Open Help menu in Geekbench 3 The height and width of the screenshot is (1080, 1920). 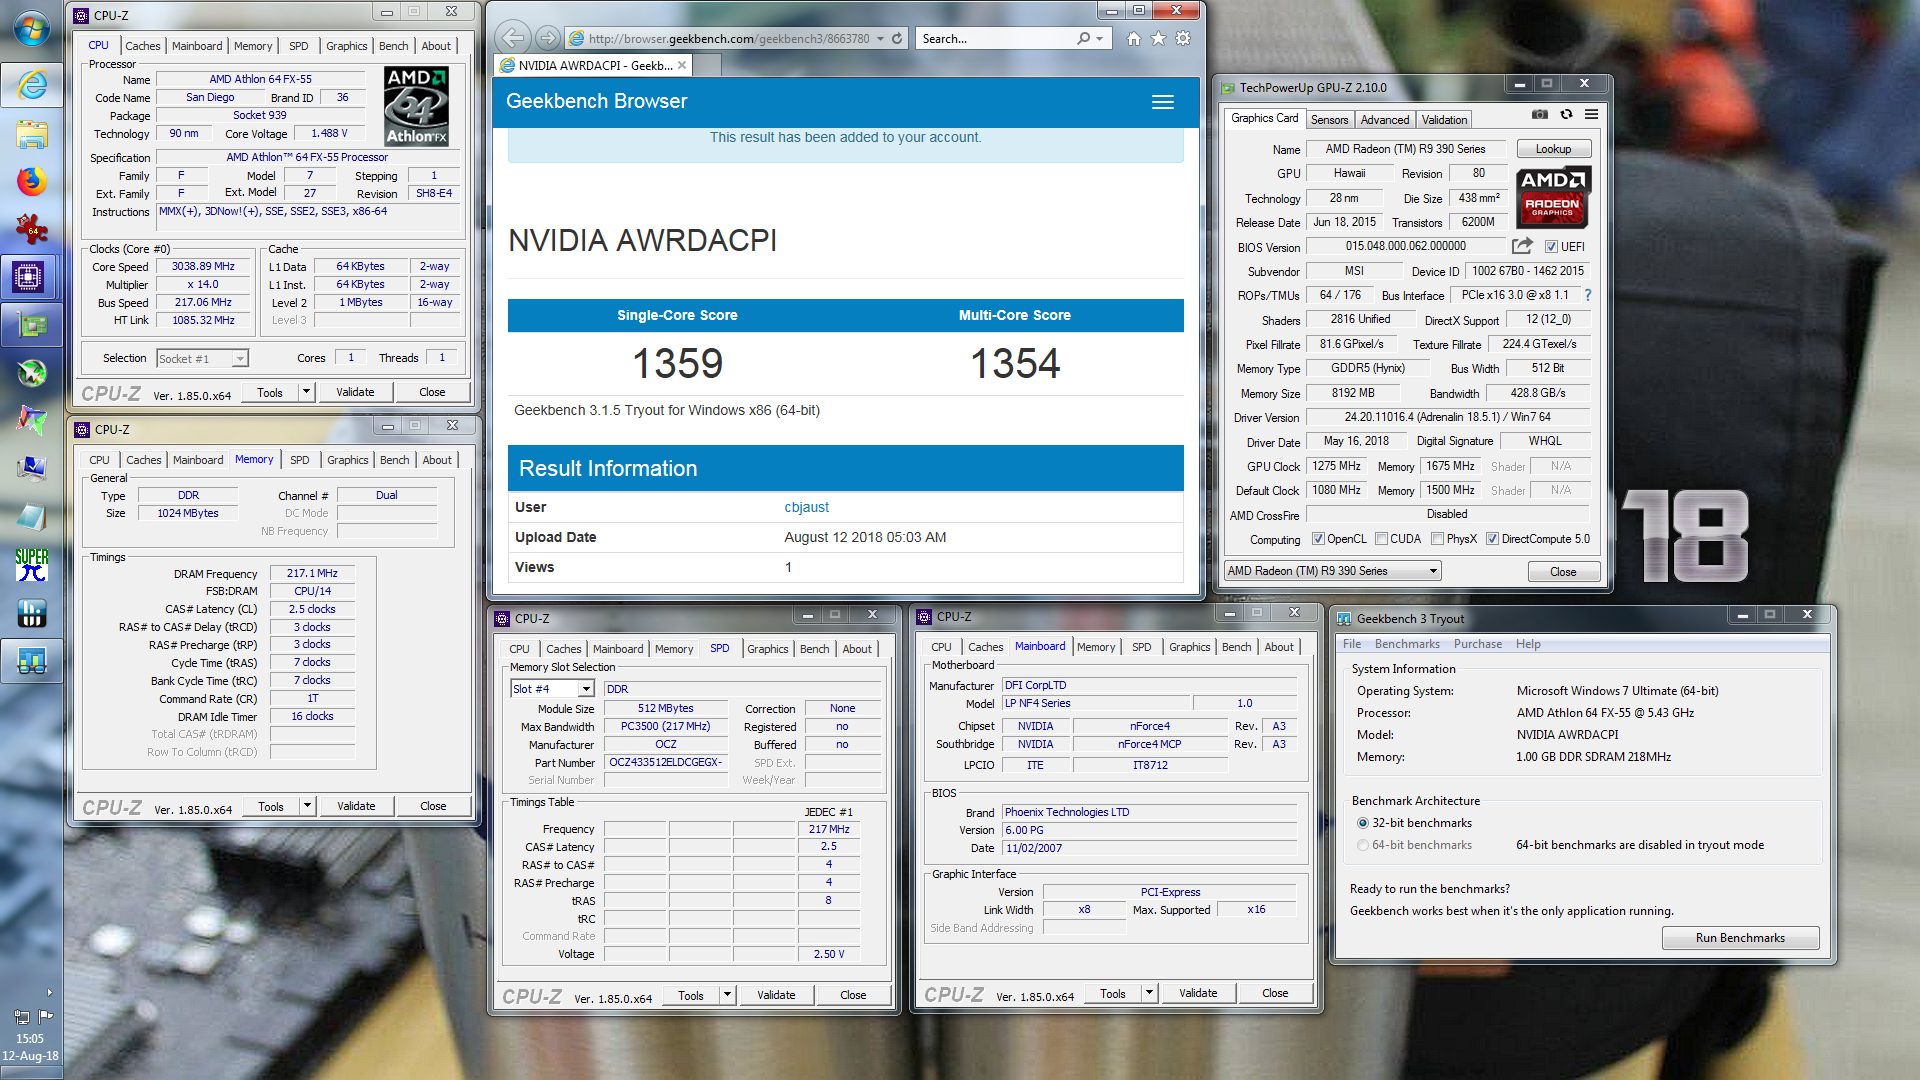pyautogui.click(x=1527, y=644)
